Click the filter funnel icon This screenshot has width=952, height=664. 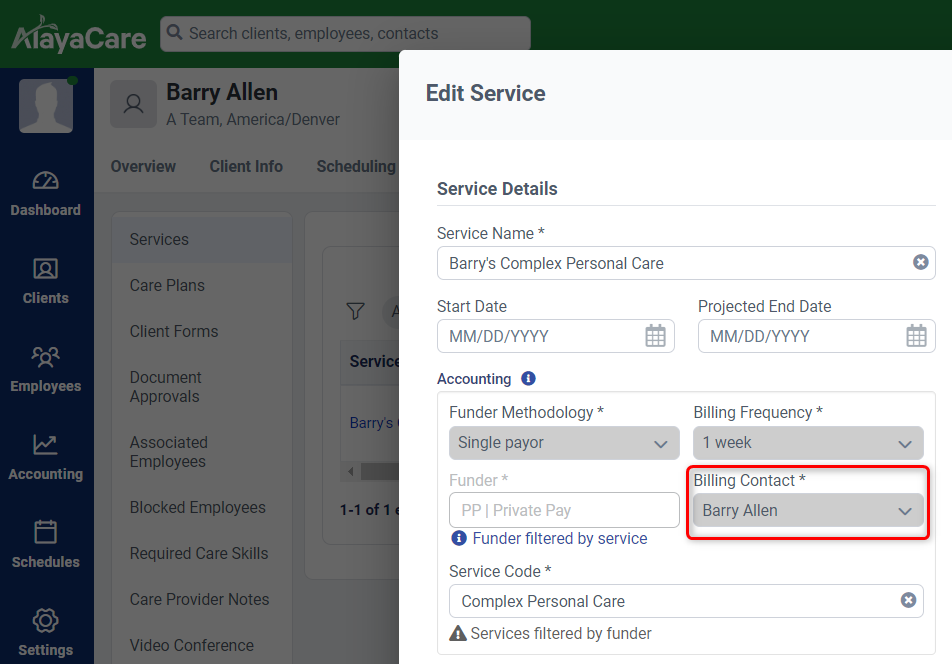point(355,312)
